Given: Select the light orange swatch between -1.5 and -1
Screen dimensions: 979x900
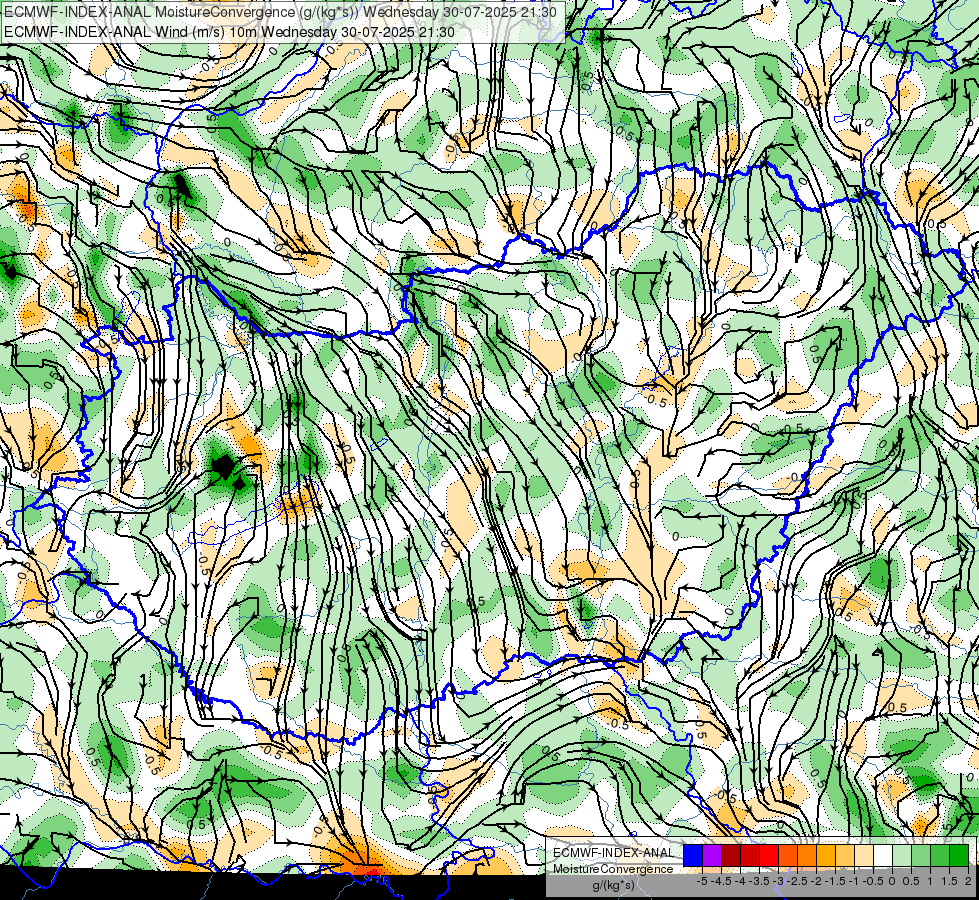Looking at the screenshot, I should click(x=845, y=855).
